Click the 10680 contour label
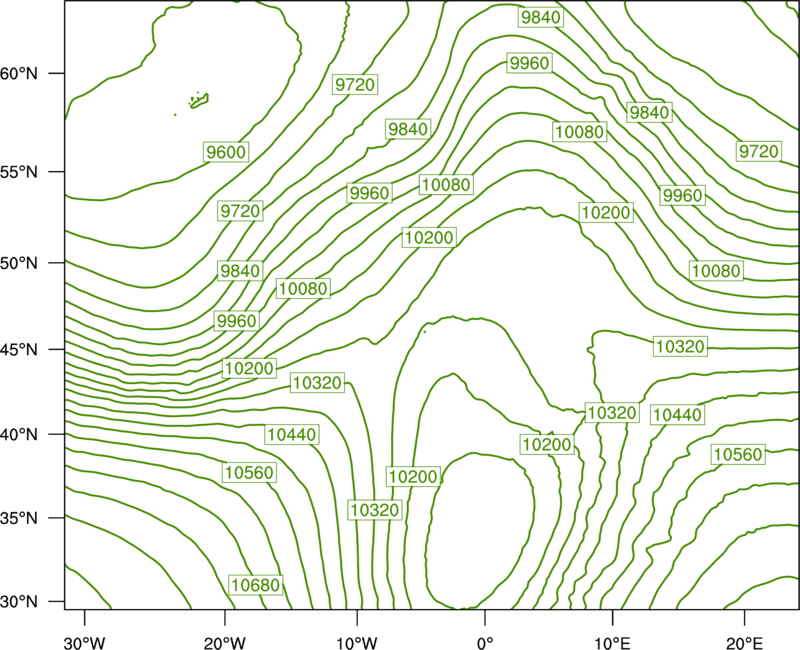Screen dimensions: 800x650 point(256,585)
